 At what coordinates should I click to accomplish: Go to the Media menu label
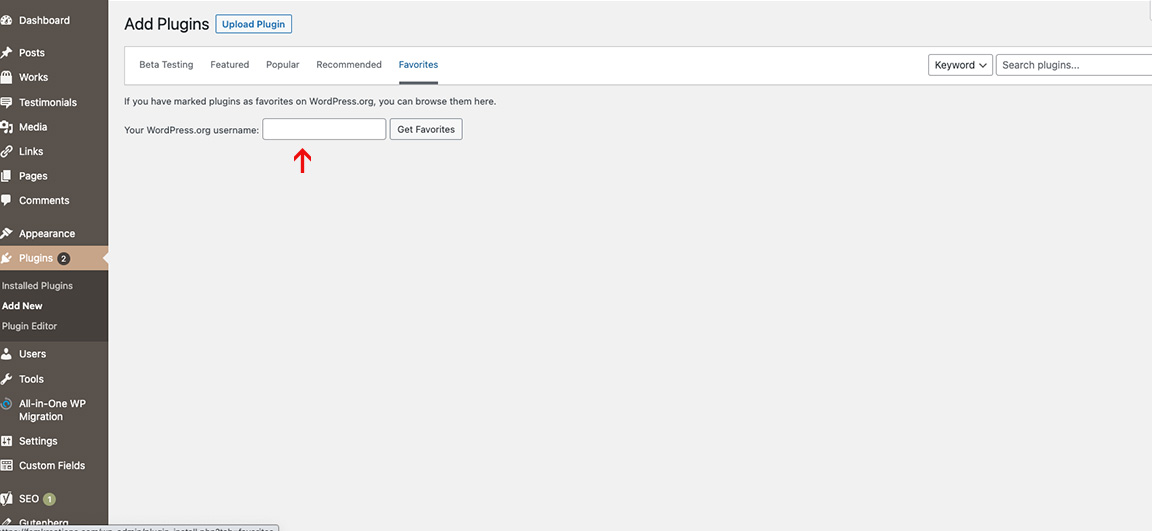33,127
